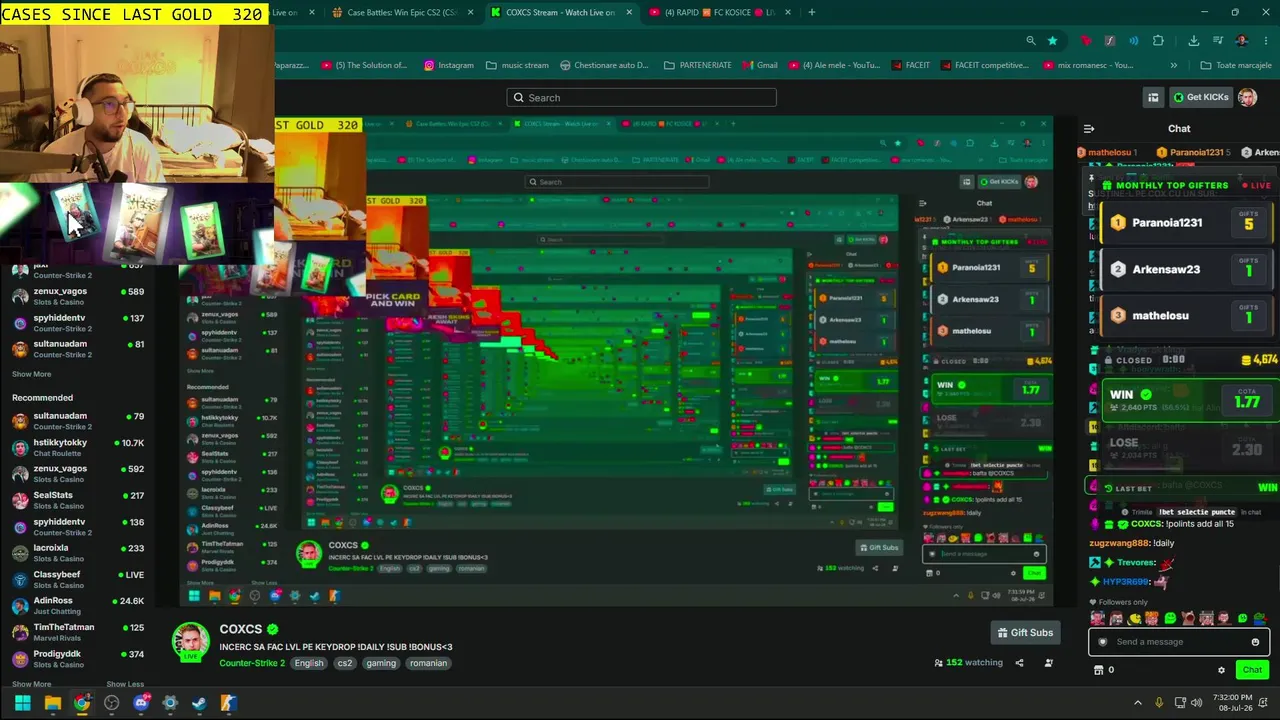1280x720 pixels.
Task: Bookmark this page with the star icon
Action: point(1052,41)
